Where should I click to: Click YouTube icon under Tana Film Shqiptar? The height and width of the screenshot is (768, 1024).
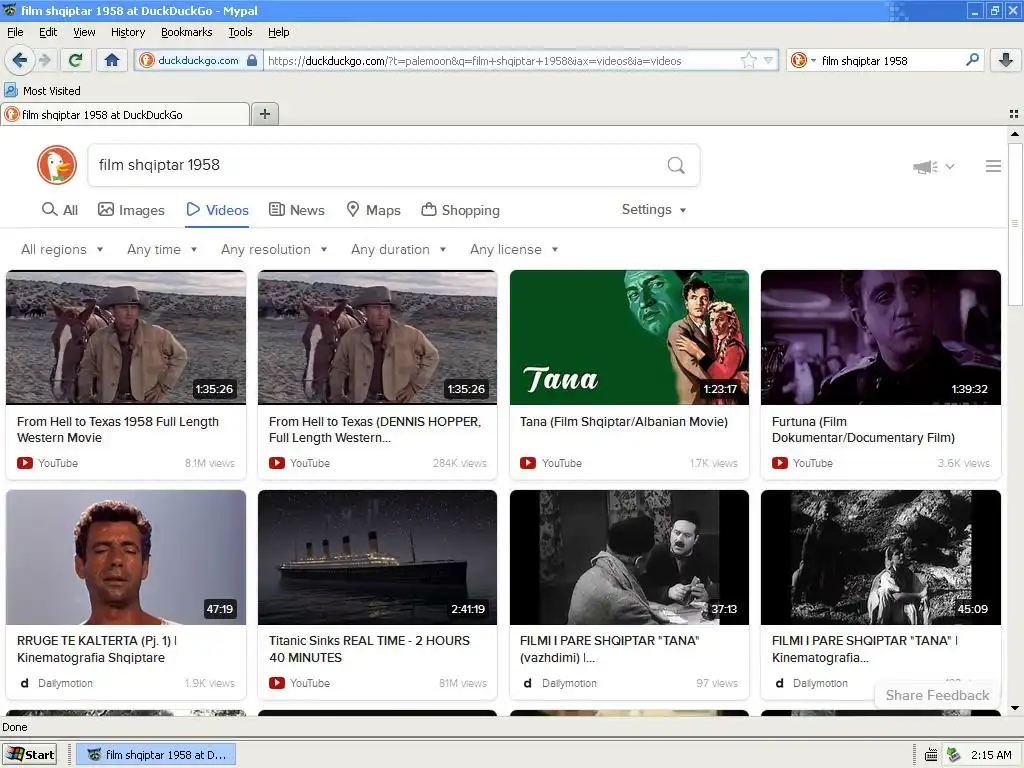pyautogui.click(x=528, y=463)
